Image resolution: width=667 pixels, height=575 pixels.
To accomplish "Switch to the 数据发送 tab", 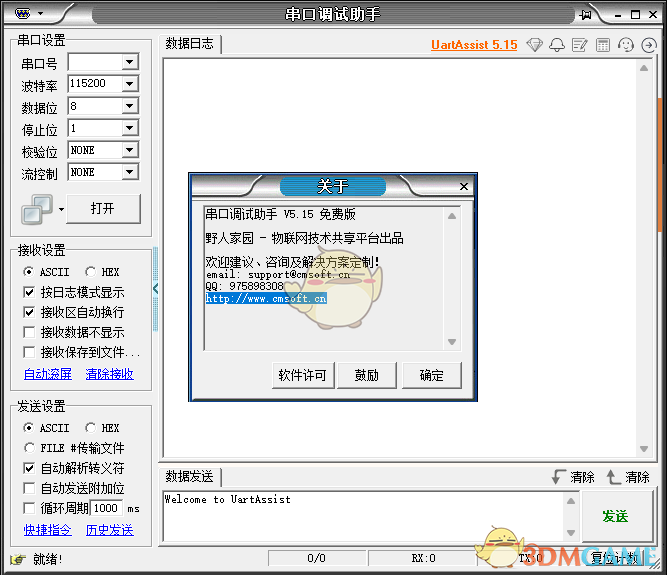I will [190, 477].
